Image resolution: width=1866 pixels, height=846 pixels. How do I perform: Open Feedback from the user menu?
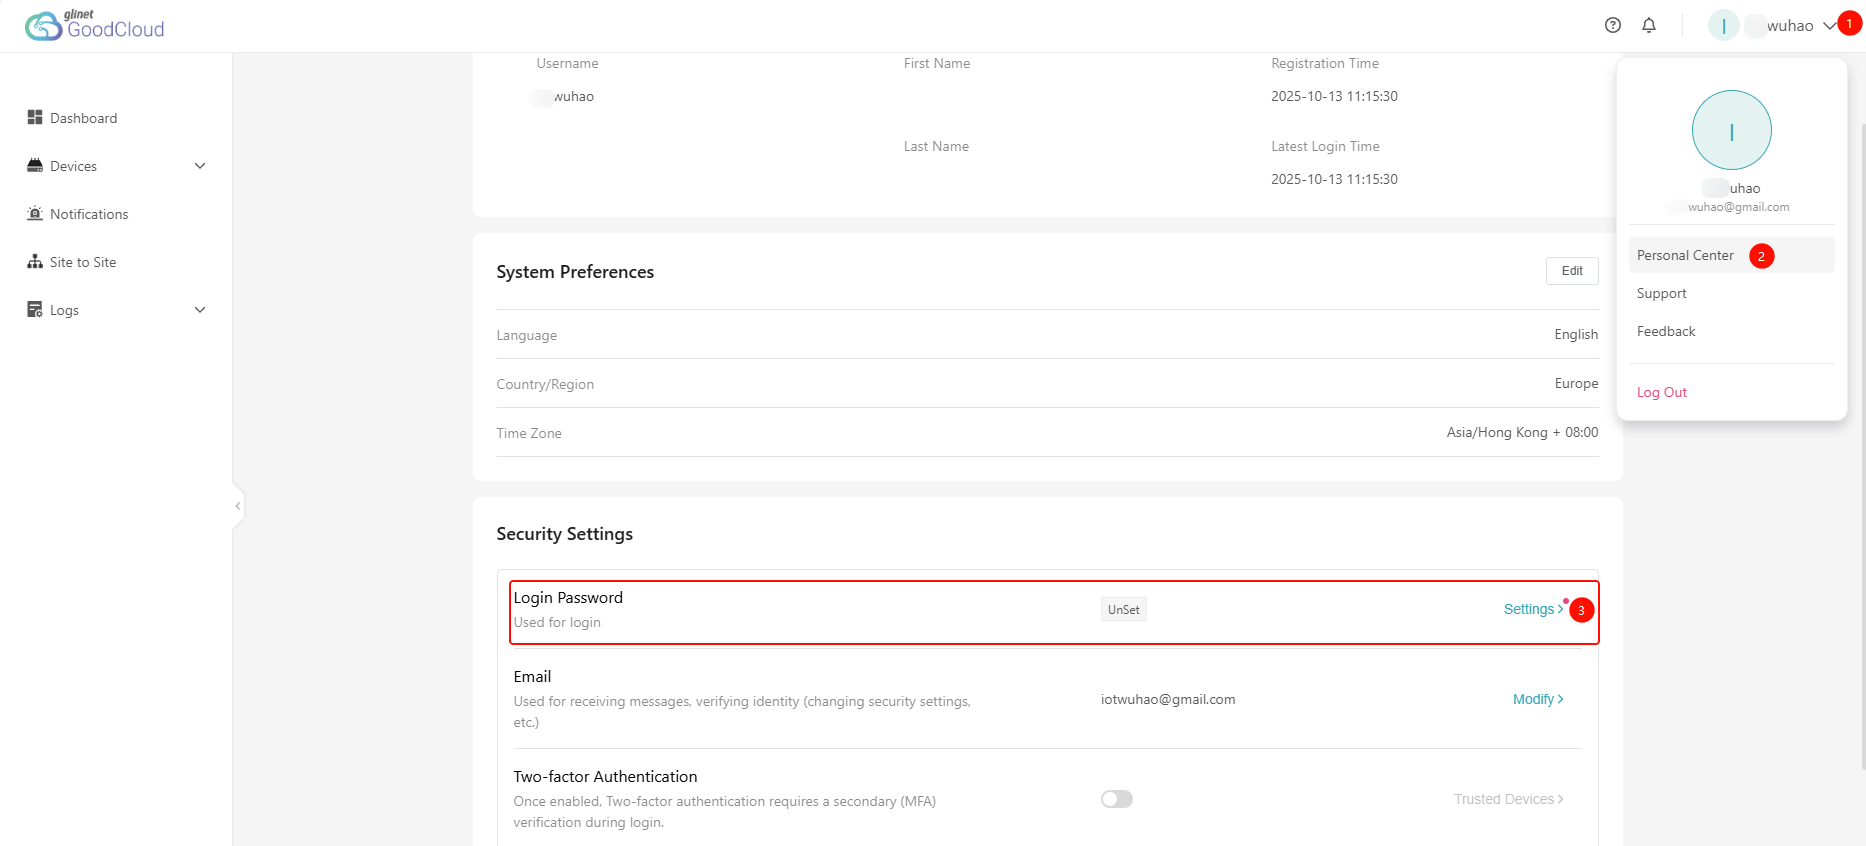[x=1666, y=332]
